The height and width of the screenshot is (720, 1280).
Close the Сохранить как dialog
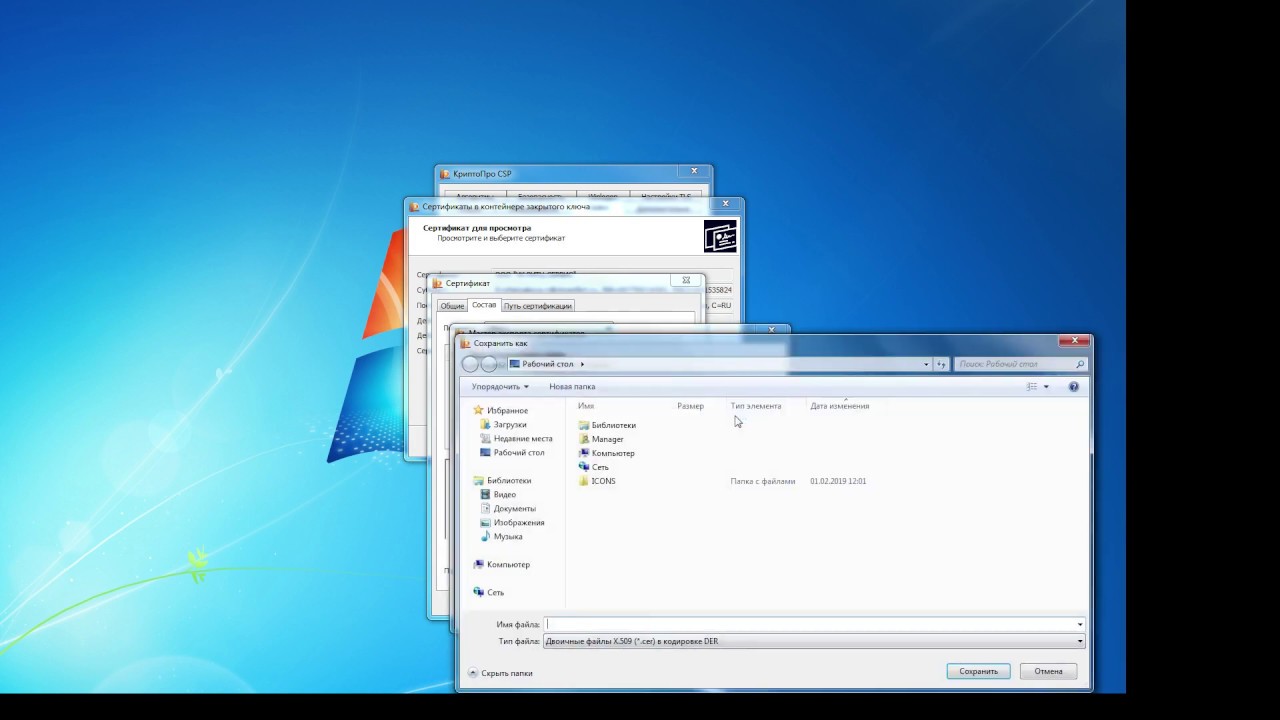coord(1075,341)
